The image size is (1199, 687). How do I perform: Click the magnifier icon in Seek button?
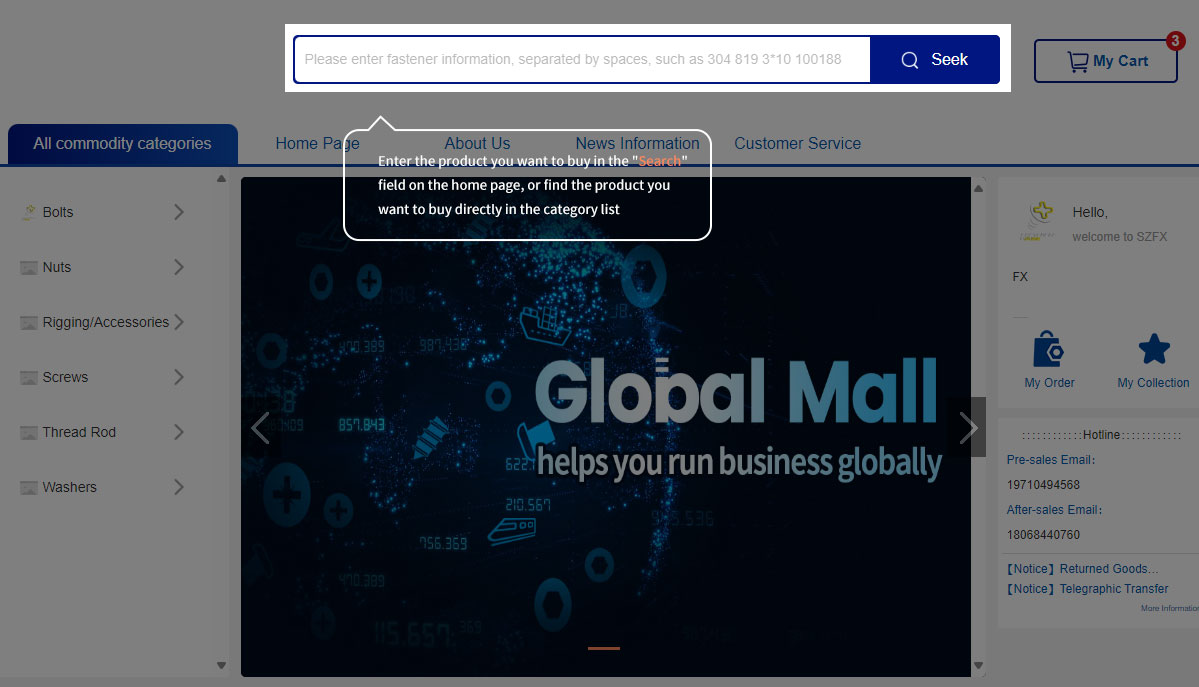(x=909, y=60)
